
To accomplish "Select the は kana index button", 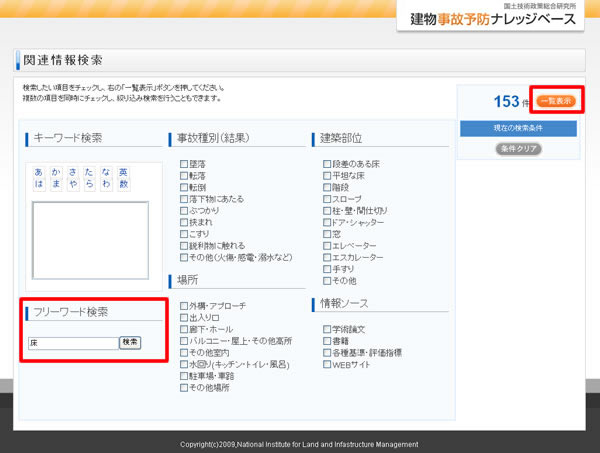I will pos(39,184).
